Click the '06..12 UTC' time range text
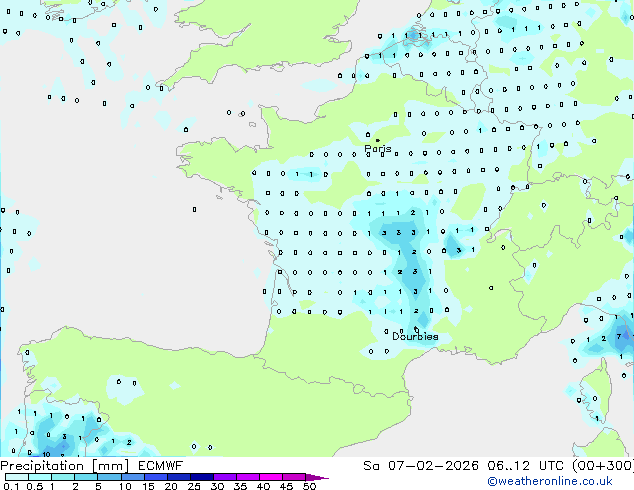The width and height of the screenshot is (634, 490). (525, 466)
